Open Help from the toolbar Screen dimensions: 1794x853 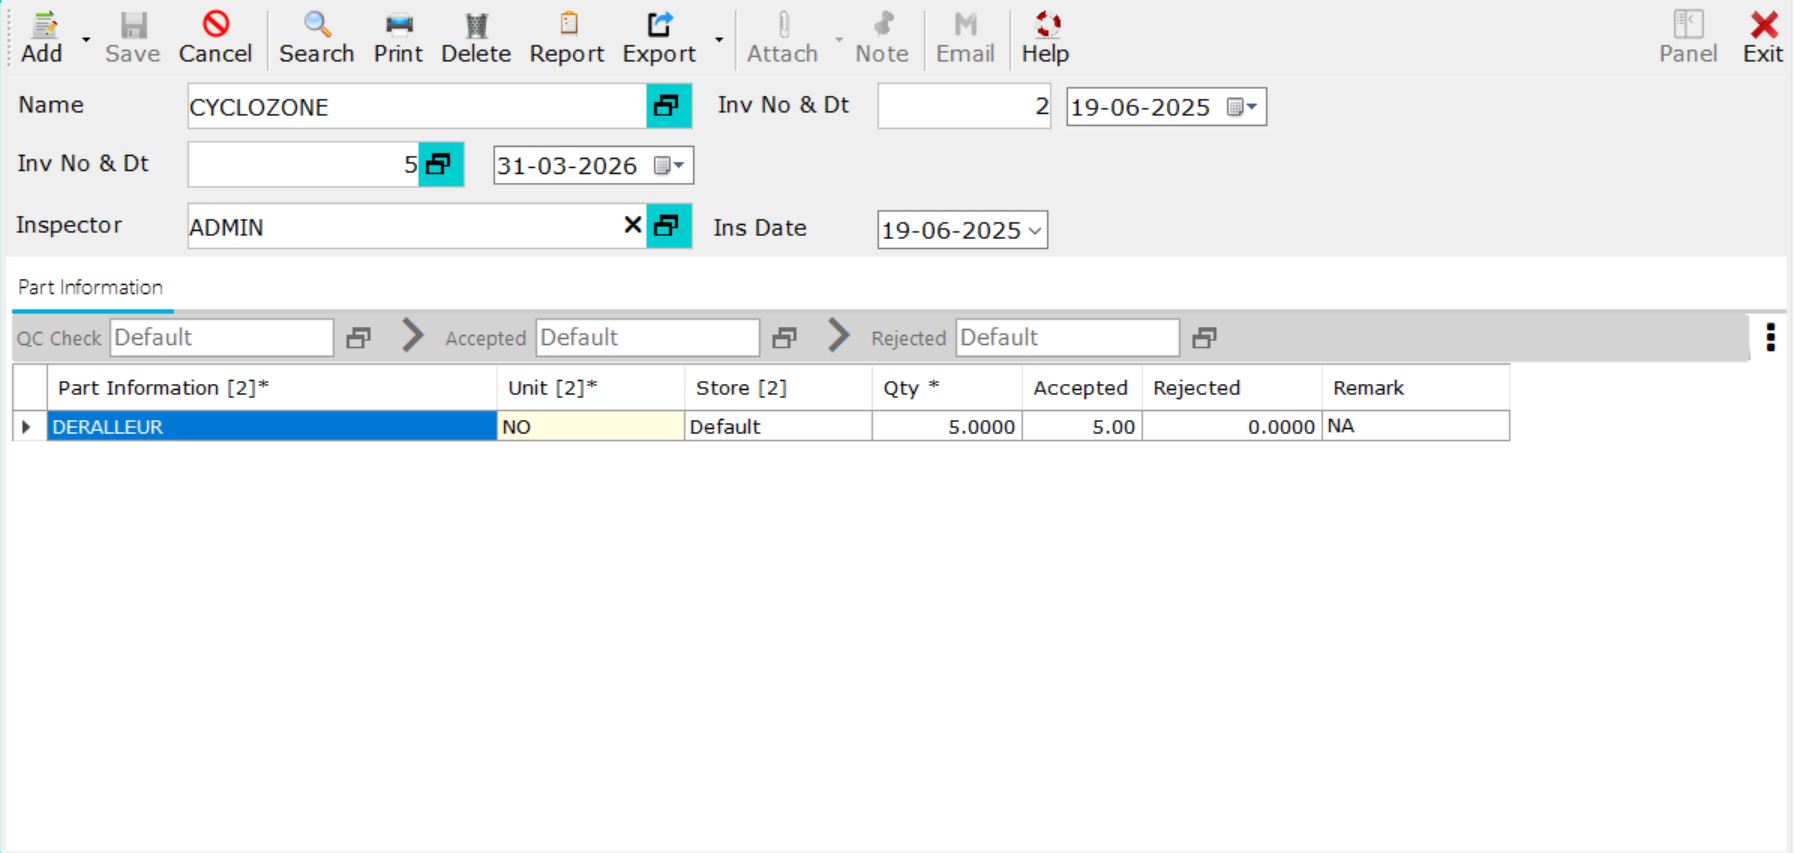pyautogui.click(x=1045, y=38)
